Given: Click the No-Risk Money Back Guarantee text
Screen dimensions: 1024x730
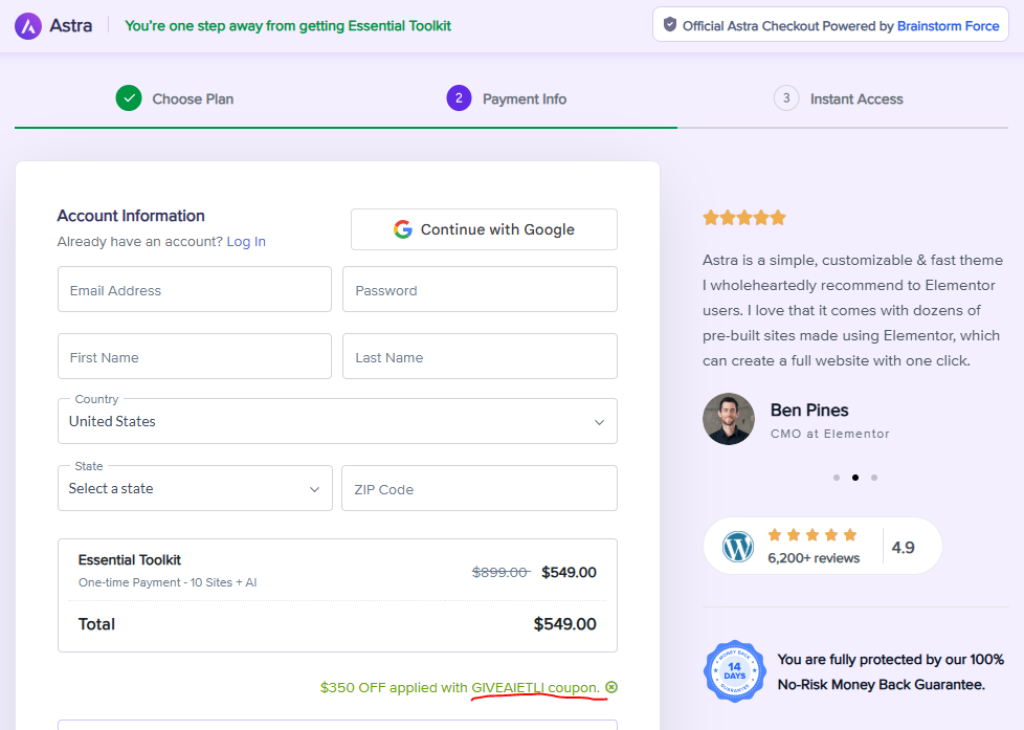Looking at the screenshot, I should [x=881, y=684].
